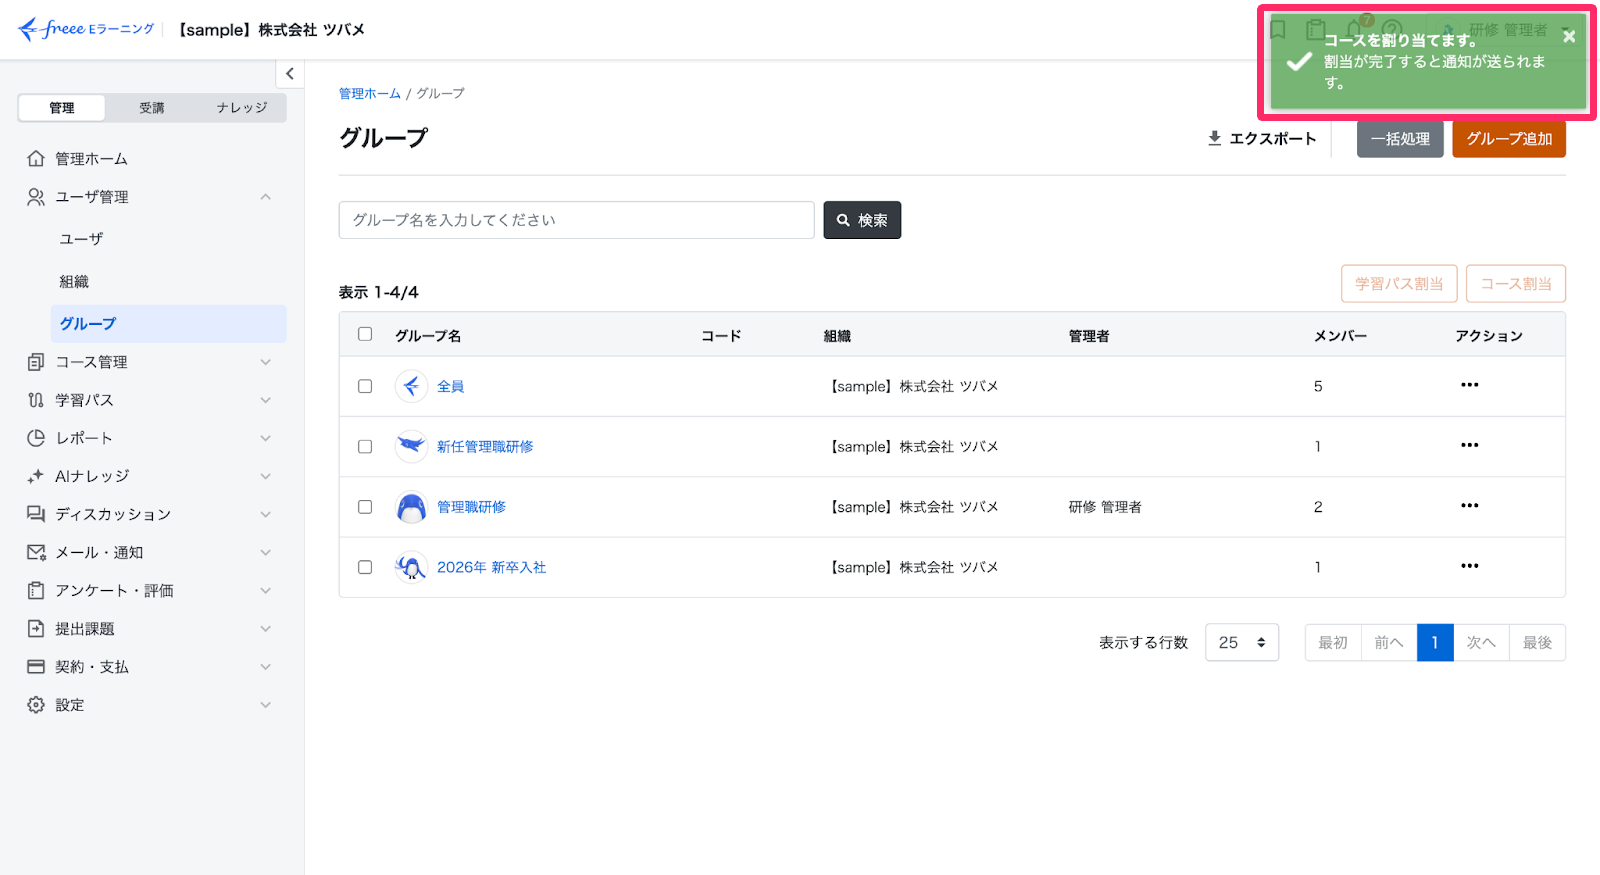Click the people icon for ユーザ管理

pyautogui.click(x=36, y=197)
